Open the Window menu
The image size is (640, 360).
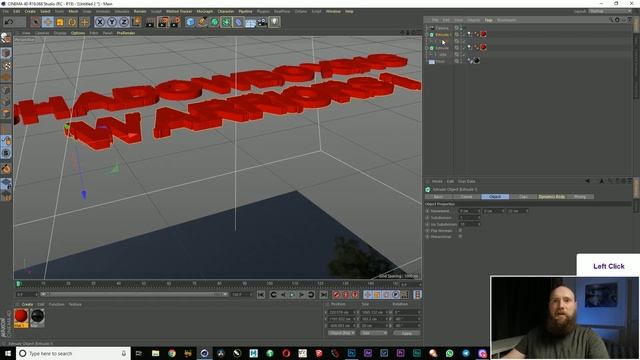coord(333,11)
